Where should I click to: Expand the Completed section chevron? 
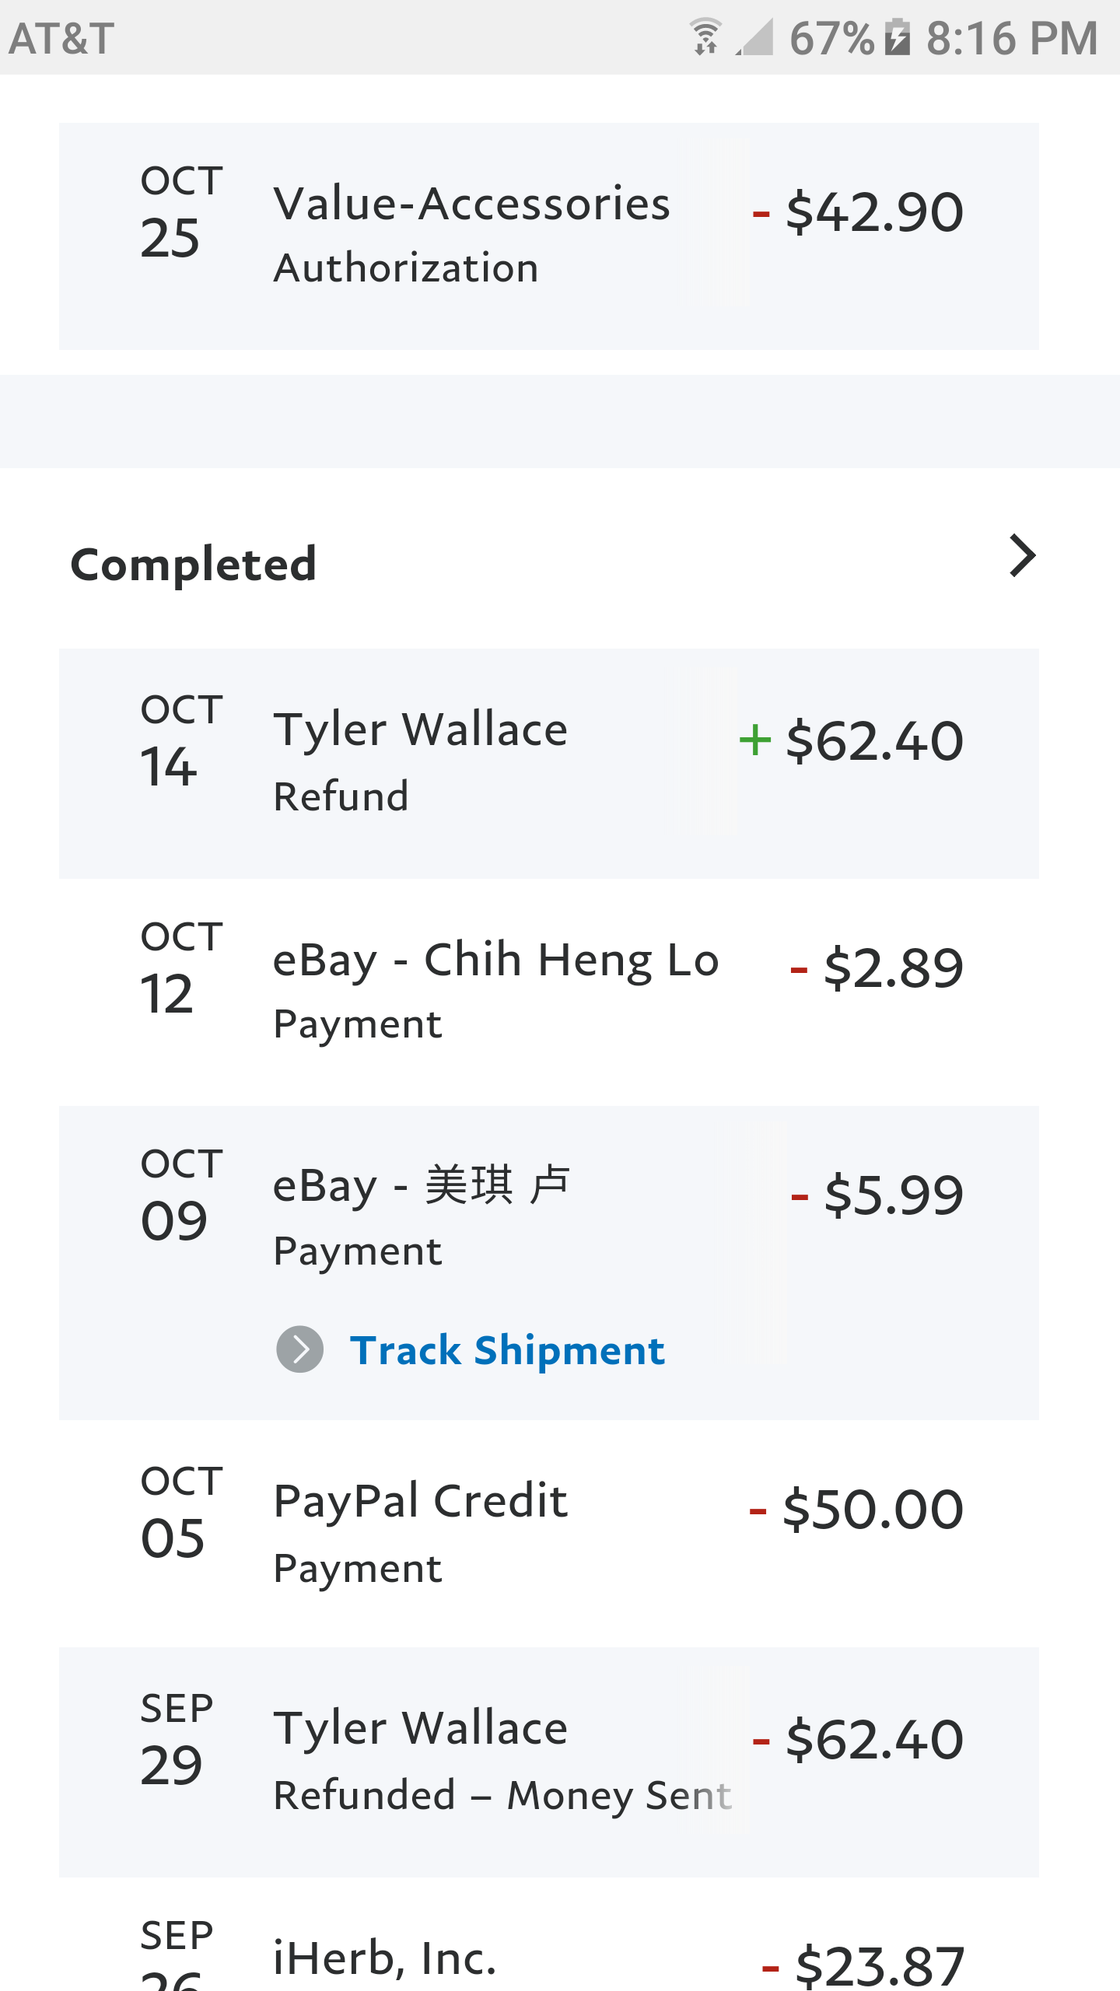click(1021, 556)
